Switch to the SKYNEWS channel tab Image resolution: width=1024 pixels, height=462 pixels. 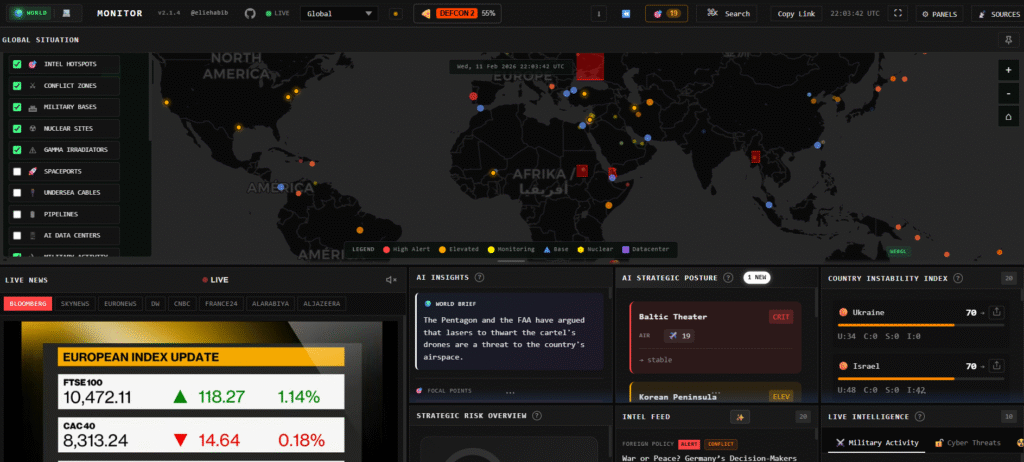coord(76,303)
